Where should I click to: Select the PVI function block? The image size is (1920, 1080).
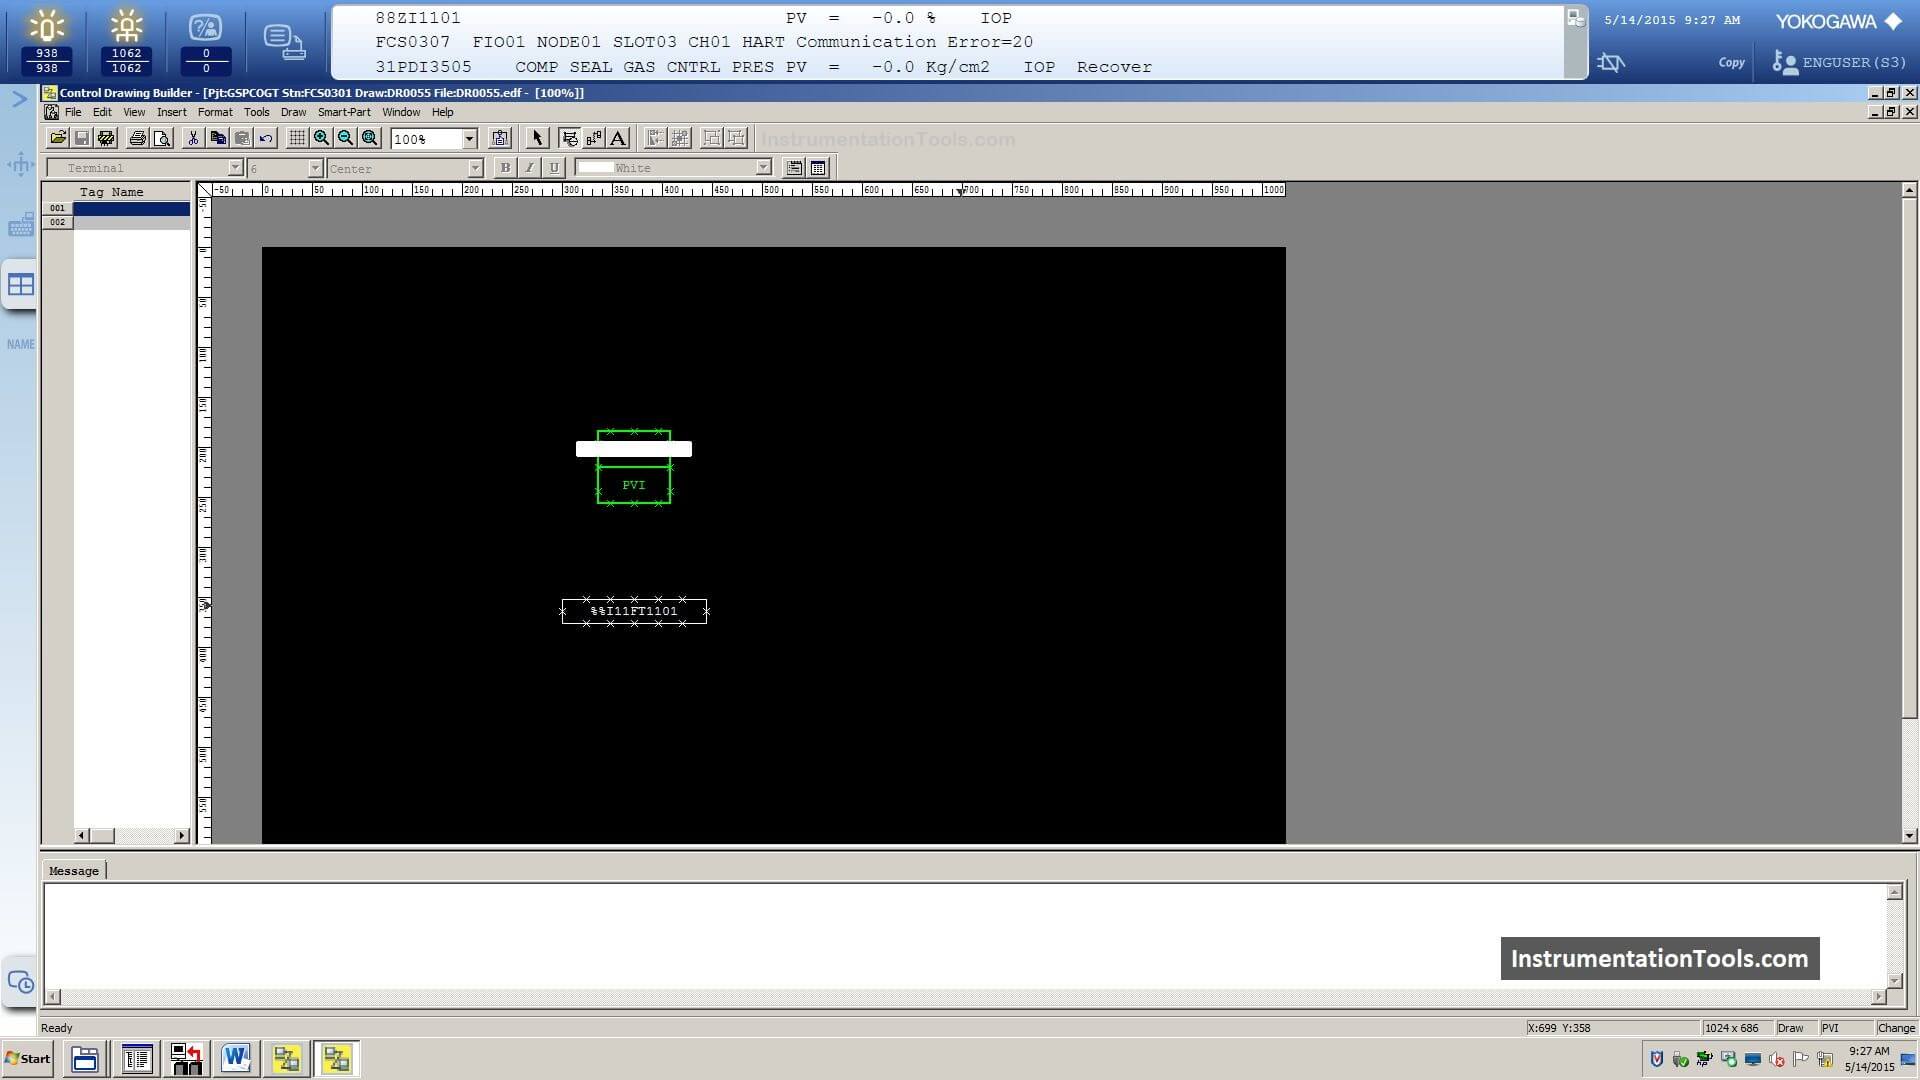click(x=634, y=485)
